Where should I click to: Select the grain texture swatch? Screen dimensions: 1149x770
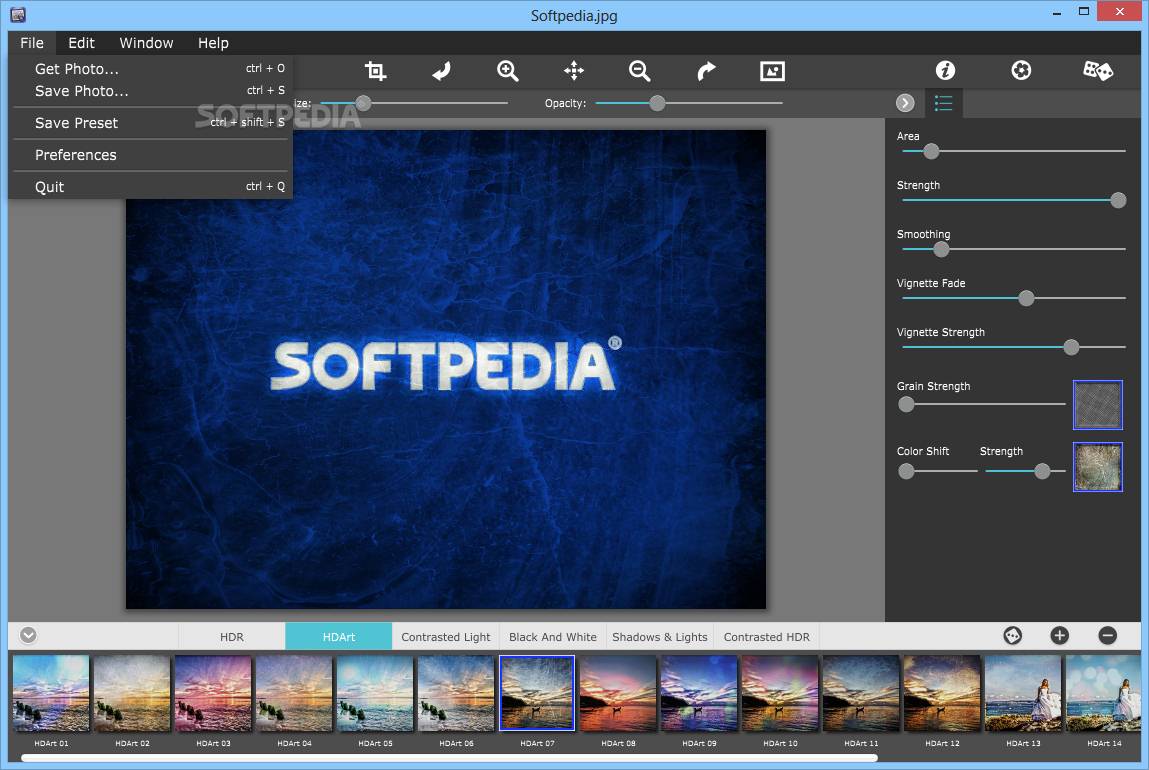1098,404
